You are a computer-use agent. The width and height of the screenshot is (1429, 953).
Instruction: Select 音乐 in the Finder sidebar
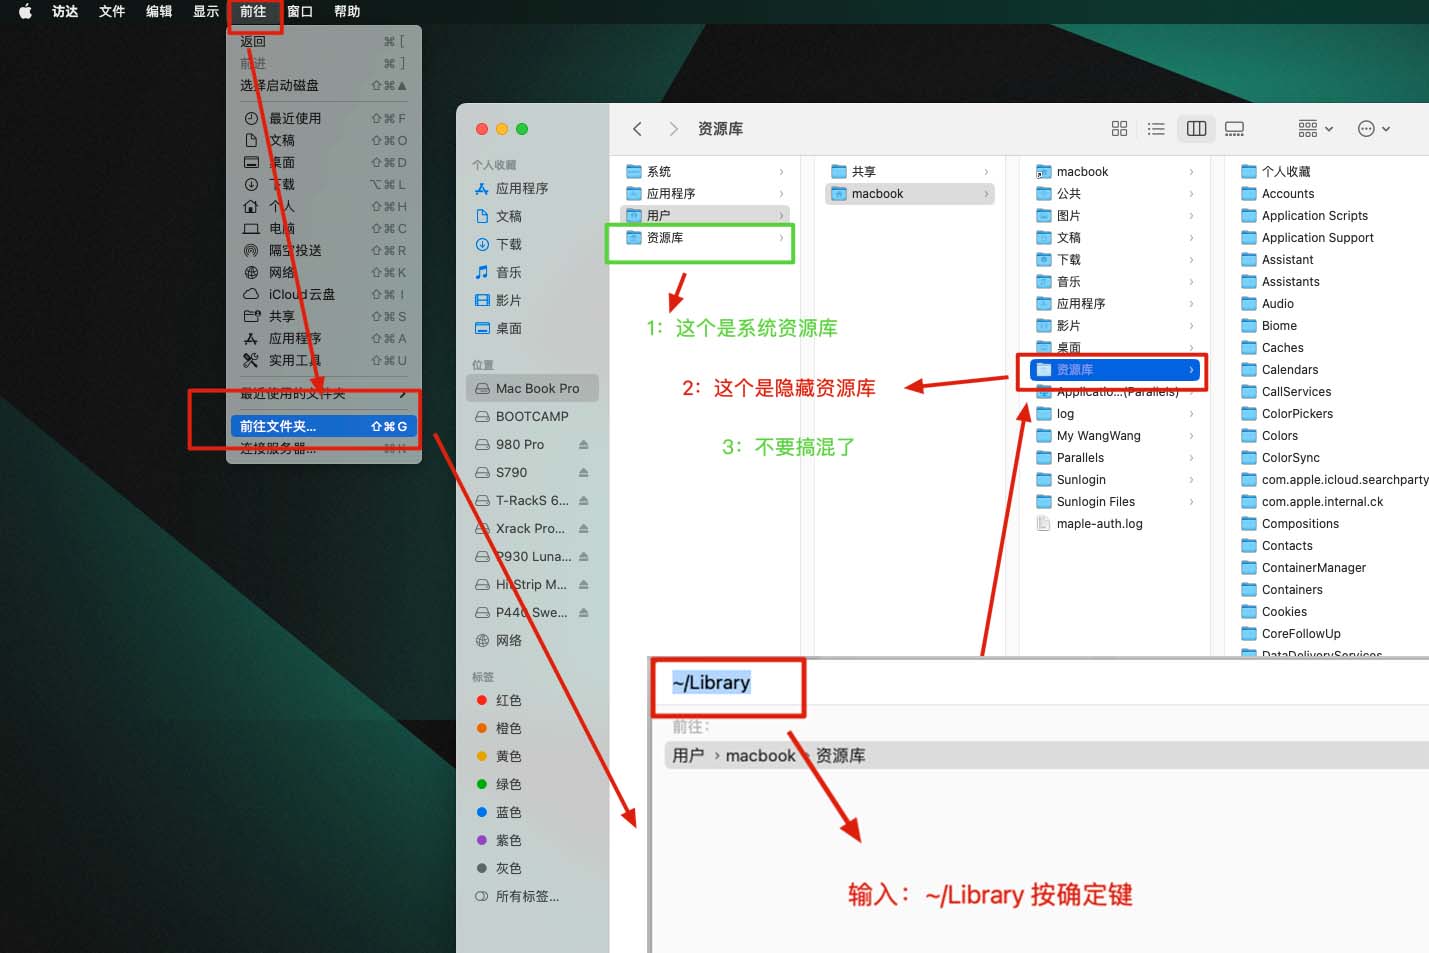pos(508,271)
